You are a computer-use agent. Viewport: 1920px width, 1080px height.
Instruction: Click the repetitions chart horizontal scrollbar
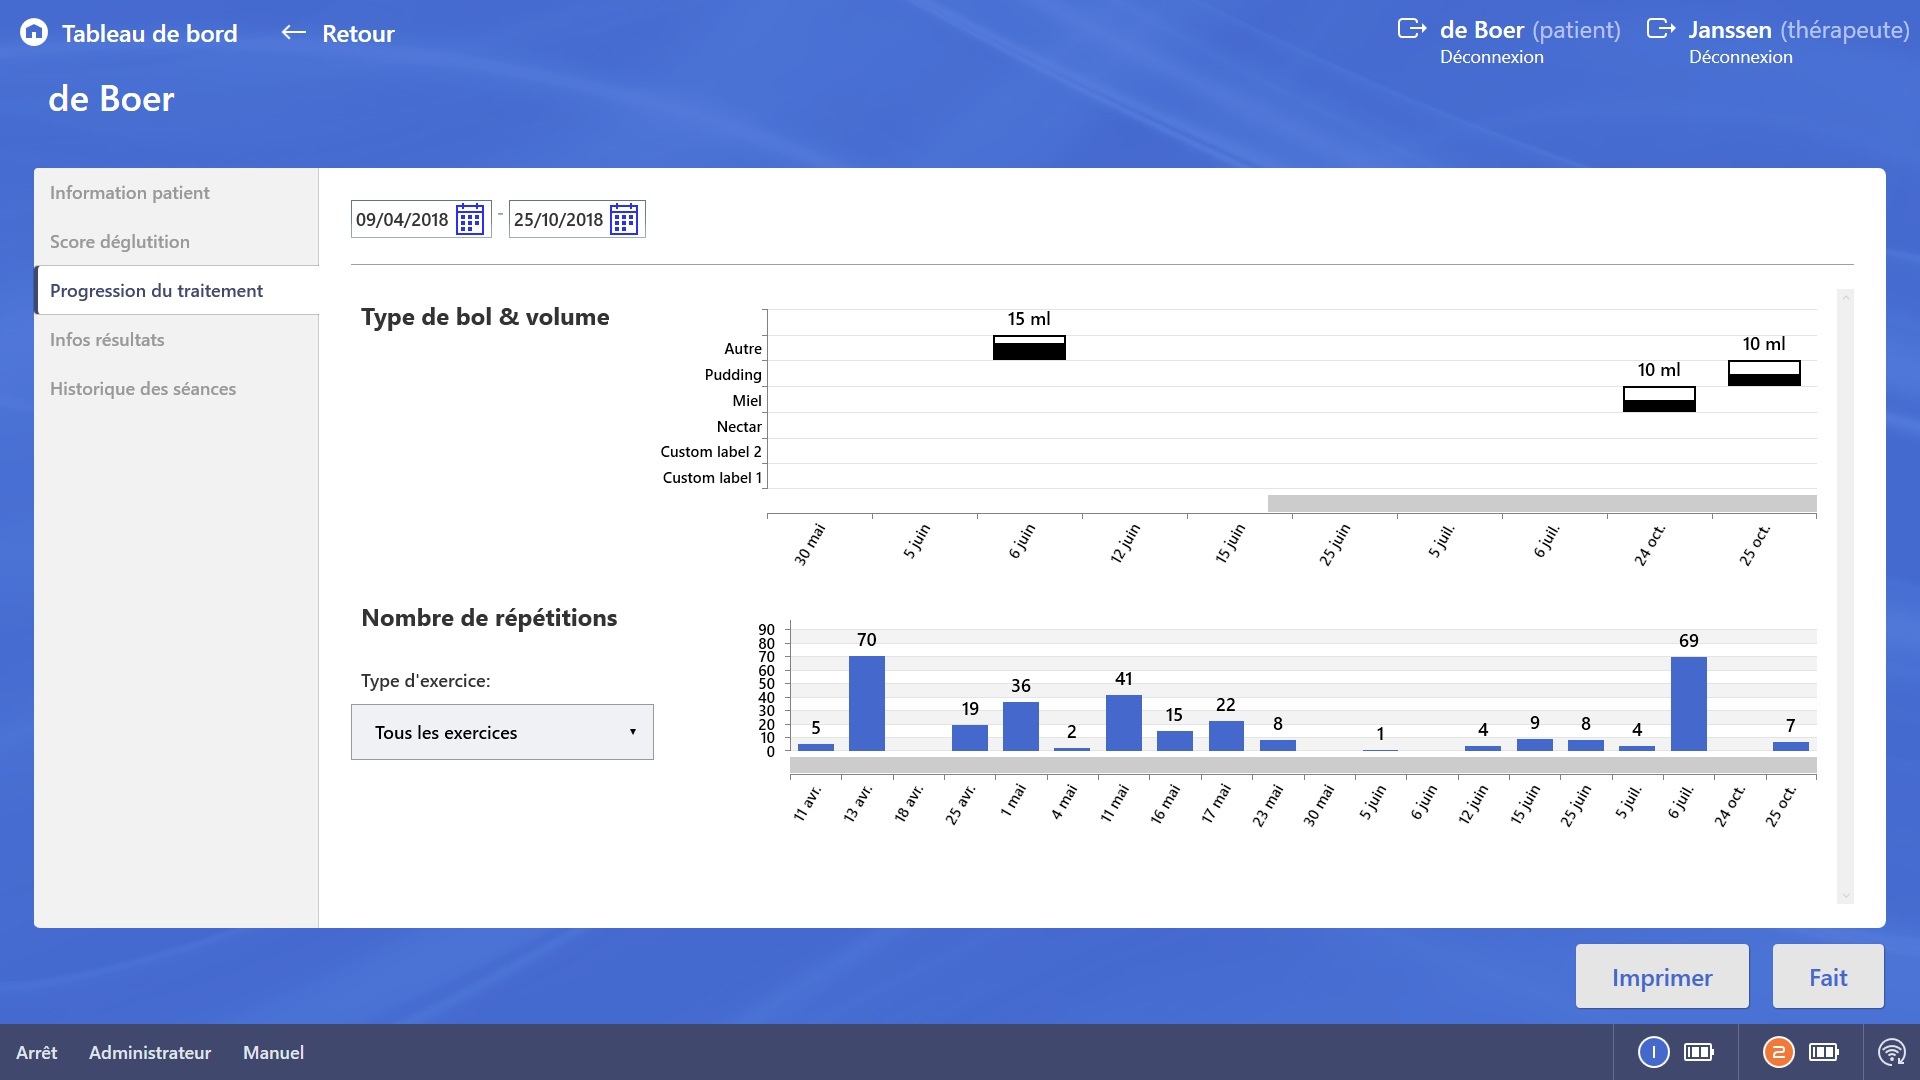pos(1303,765)
